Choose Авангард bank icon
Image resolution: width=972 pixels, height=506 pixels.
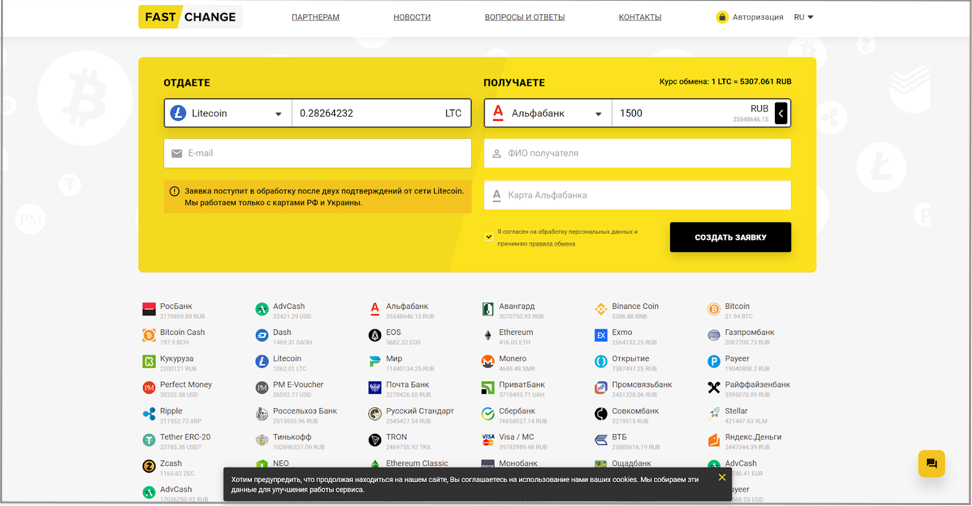coord(488,309)
